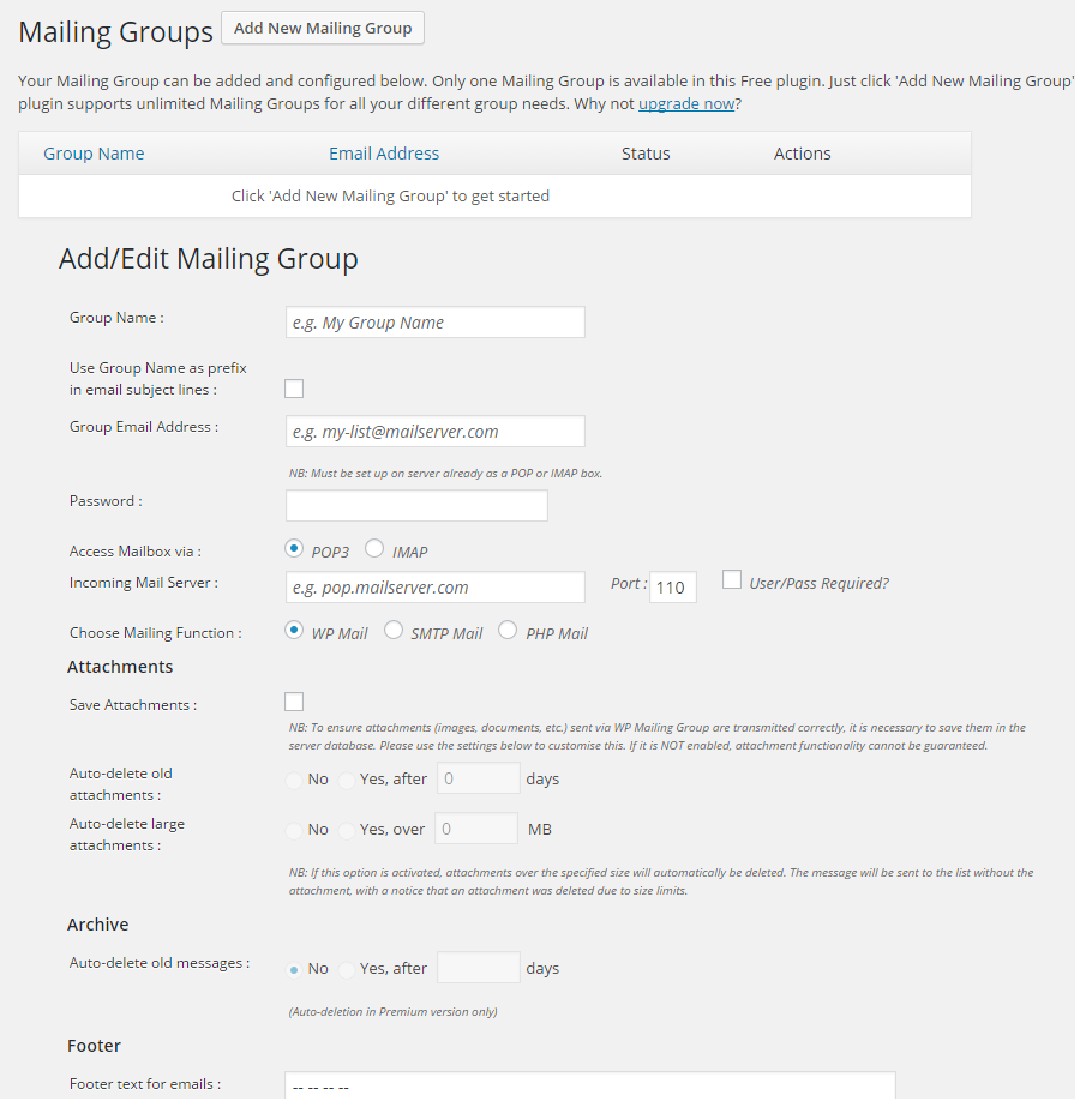Focus the Group Name text field
This screenshot has width=1075, height=1099.
(435, 322)
